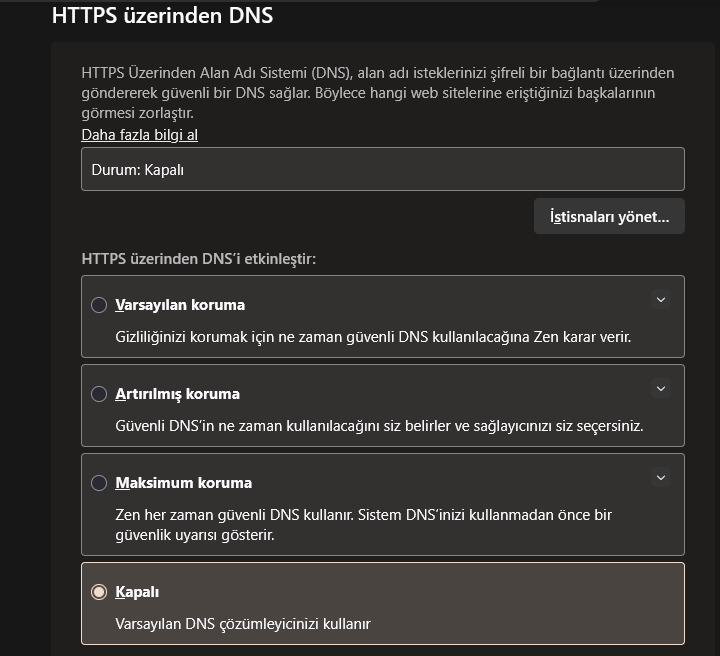Click the HTTPS üzerinden DNS section heading
Viewport: 720px width, 656px height.
(x=162, y=16)
